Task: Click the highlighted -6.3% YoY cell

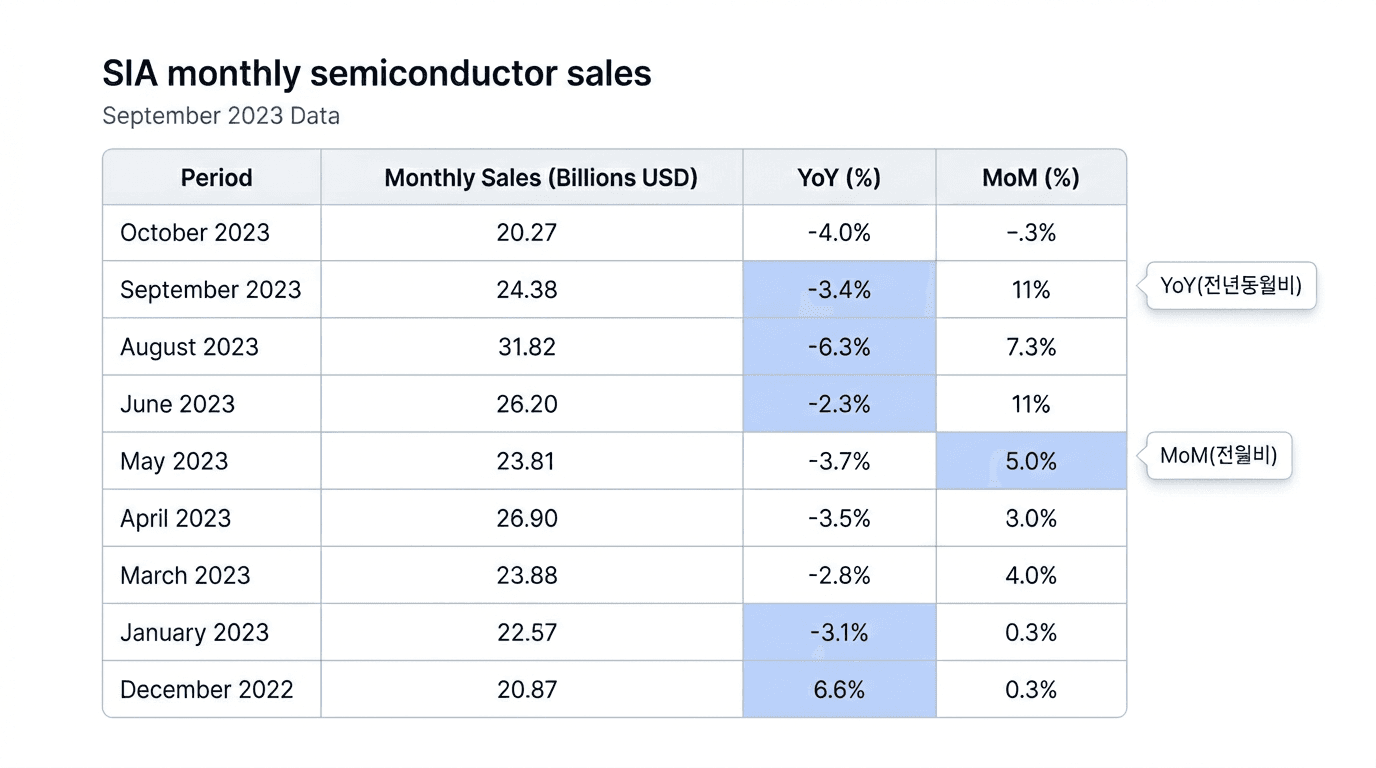Action: tap(839, 347)
